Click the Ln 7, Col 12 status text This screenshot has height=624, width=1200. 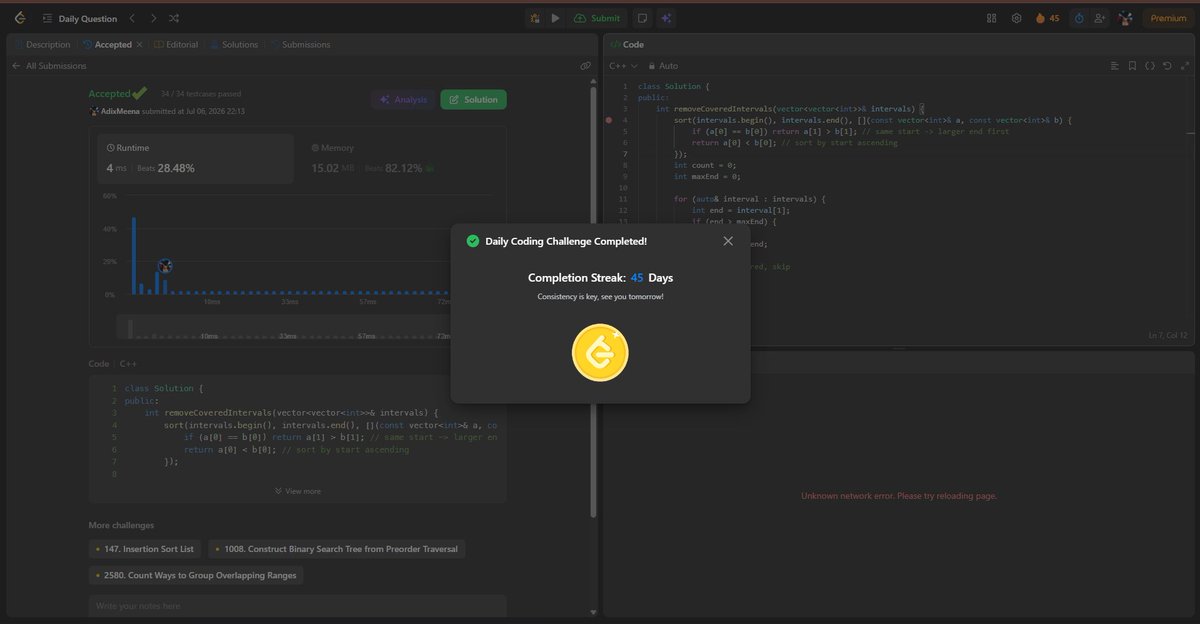coord(1170,336)
